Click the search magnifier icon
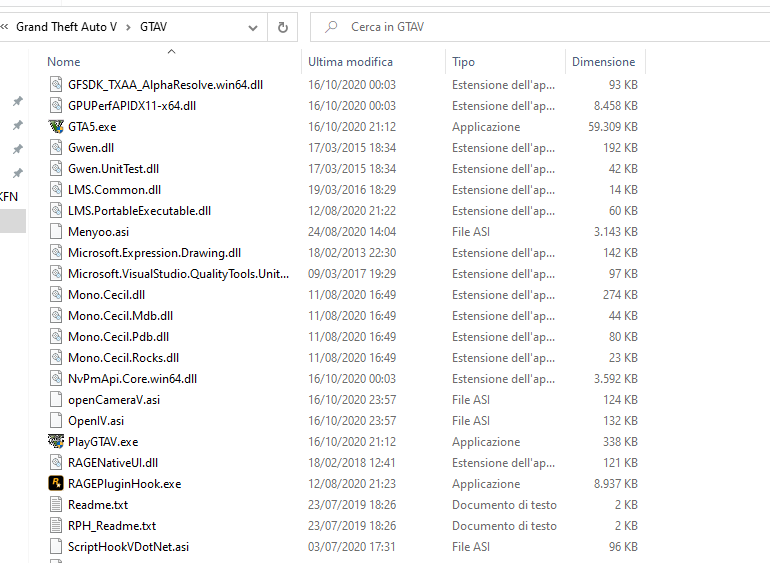This screenshot has height=563, width=770. pos(331,27)
